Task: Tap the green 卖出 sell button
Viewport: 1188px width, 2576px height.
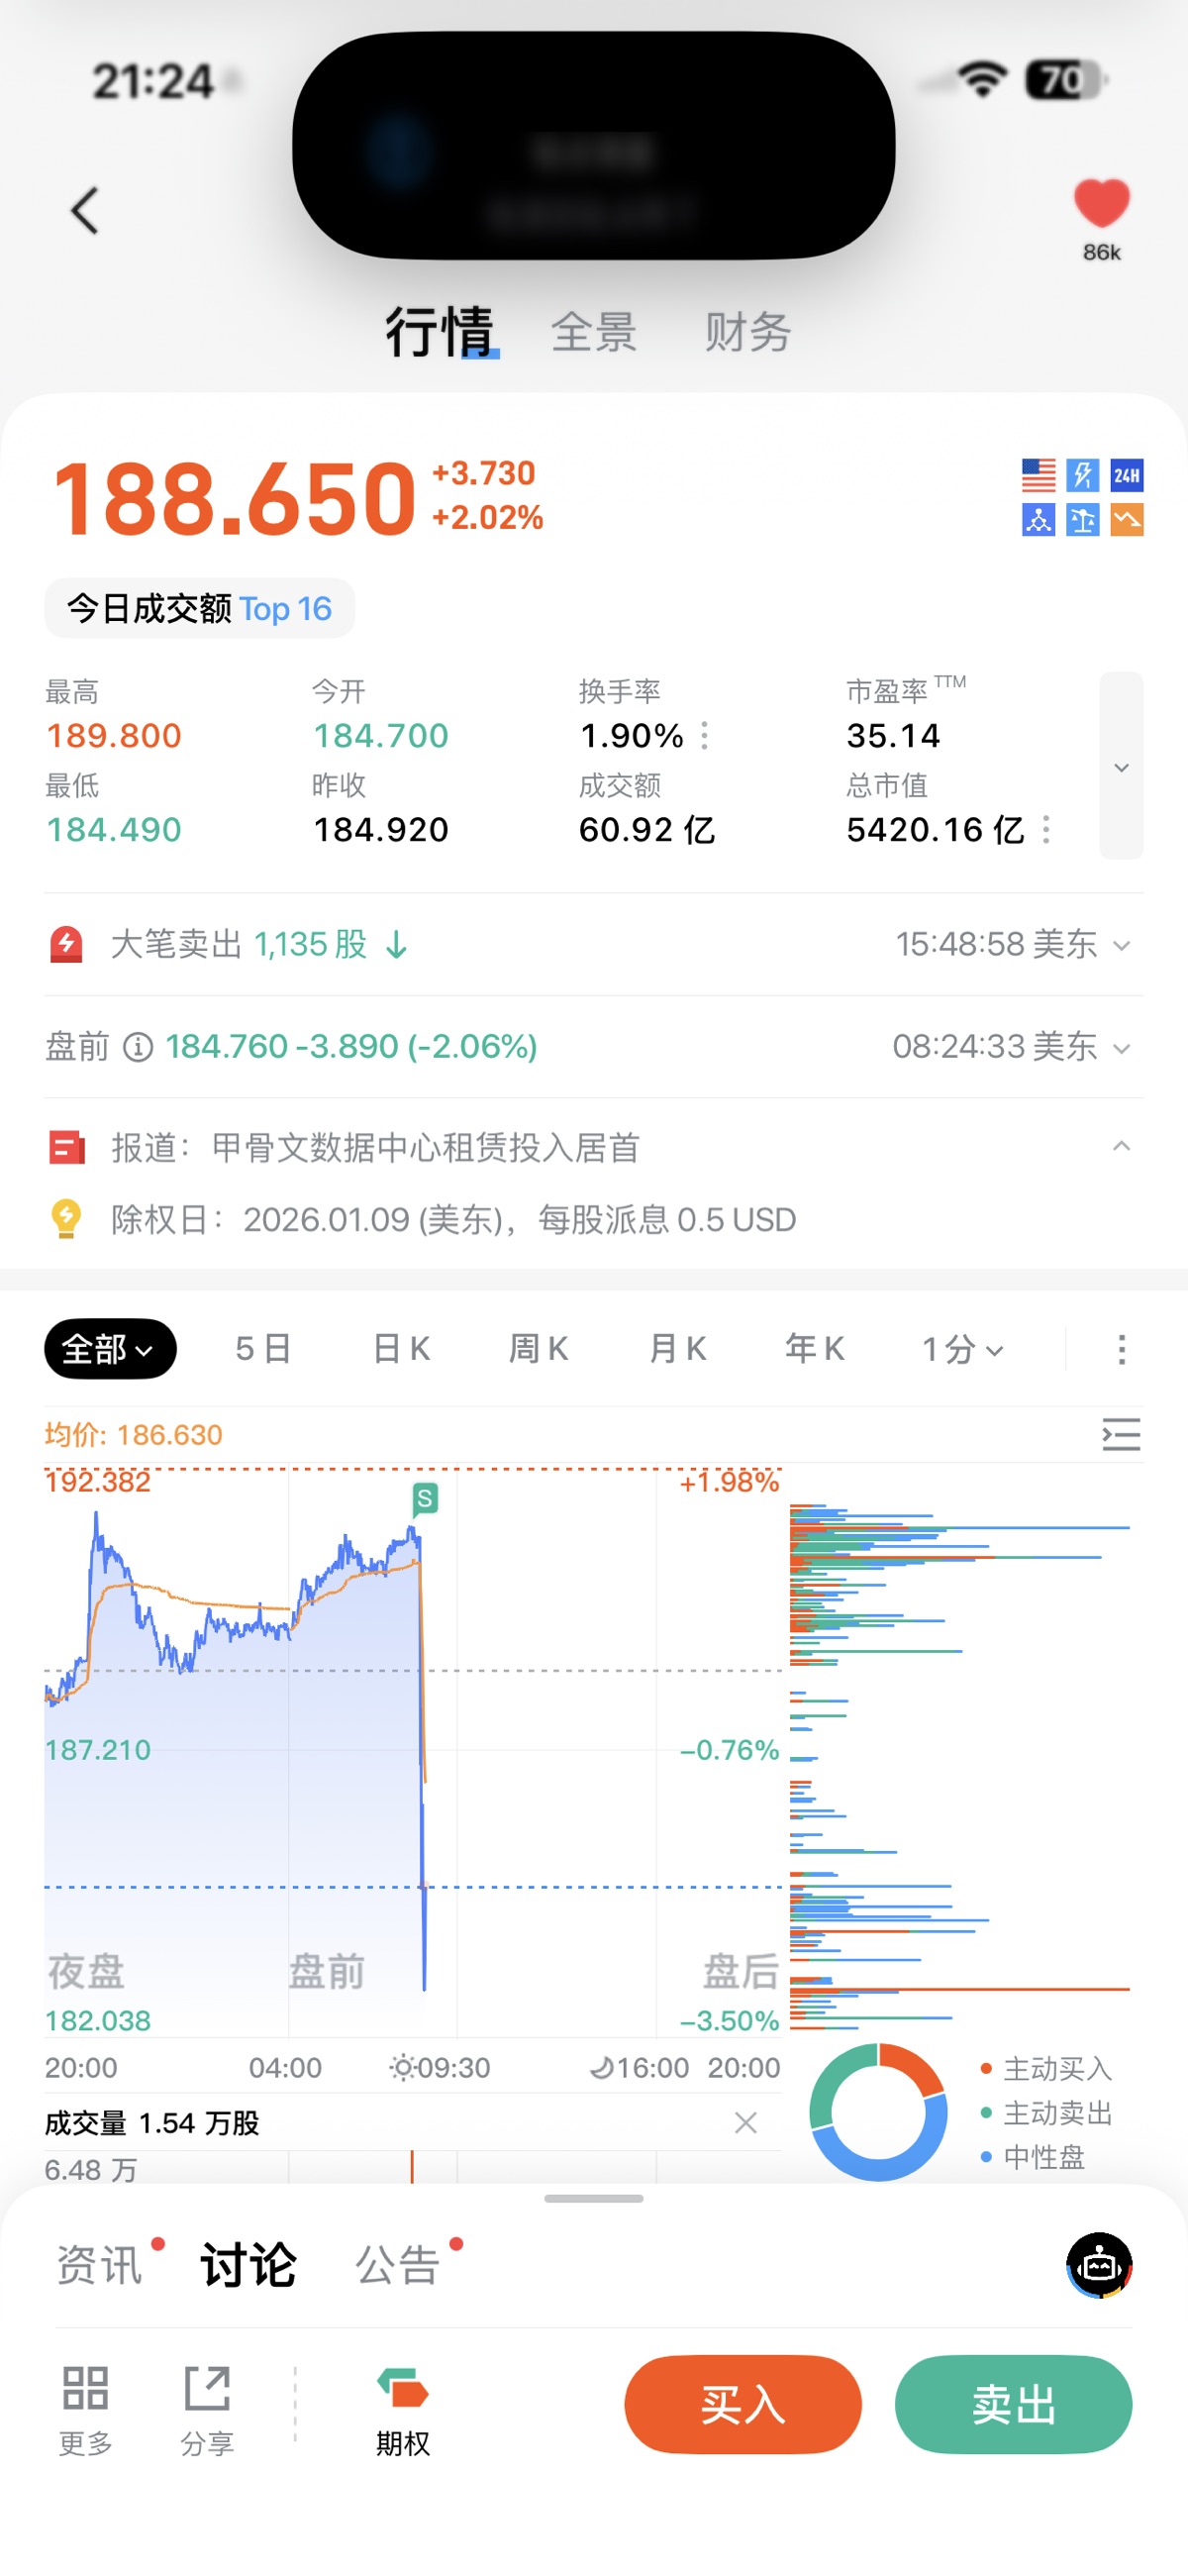Action: [1013, 2404]
